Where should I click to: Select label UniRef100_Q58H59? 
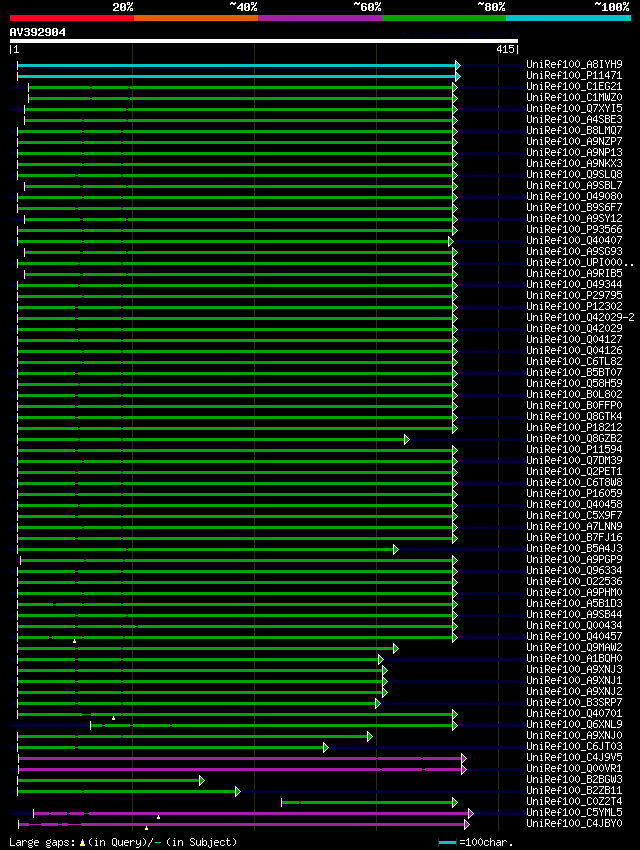tap(574, 383)
